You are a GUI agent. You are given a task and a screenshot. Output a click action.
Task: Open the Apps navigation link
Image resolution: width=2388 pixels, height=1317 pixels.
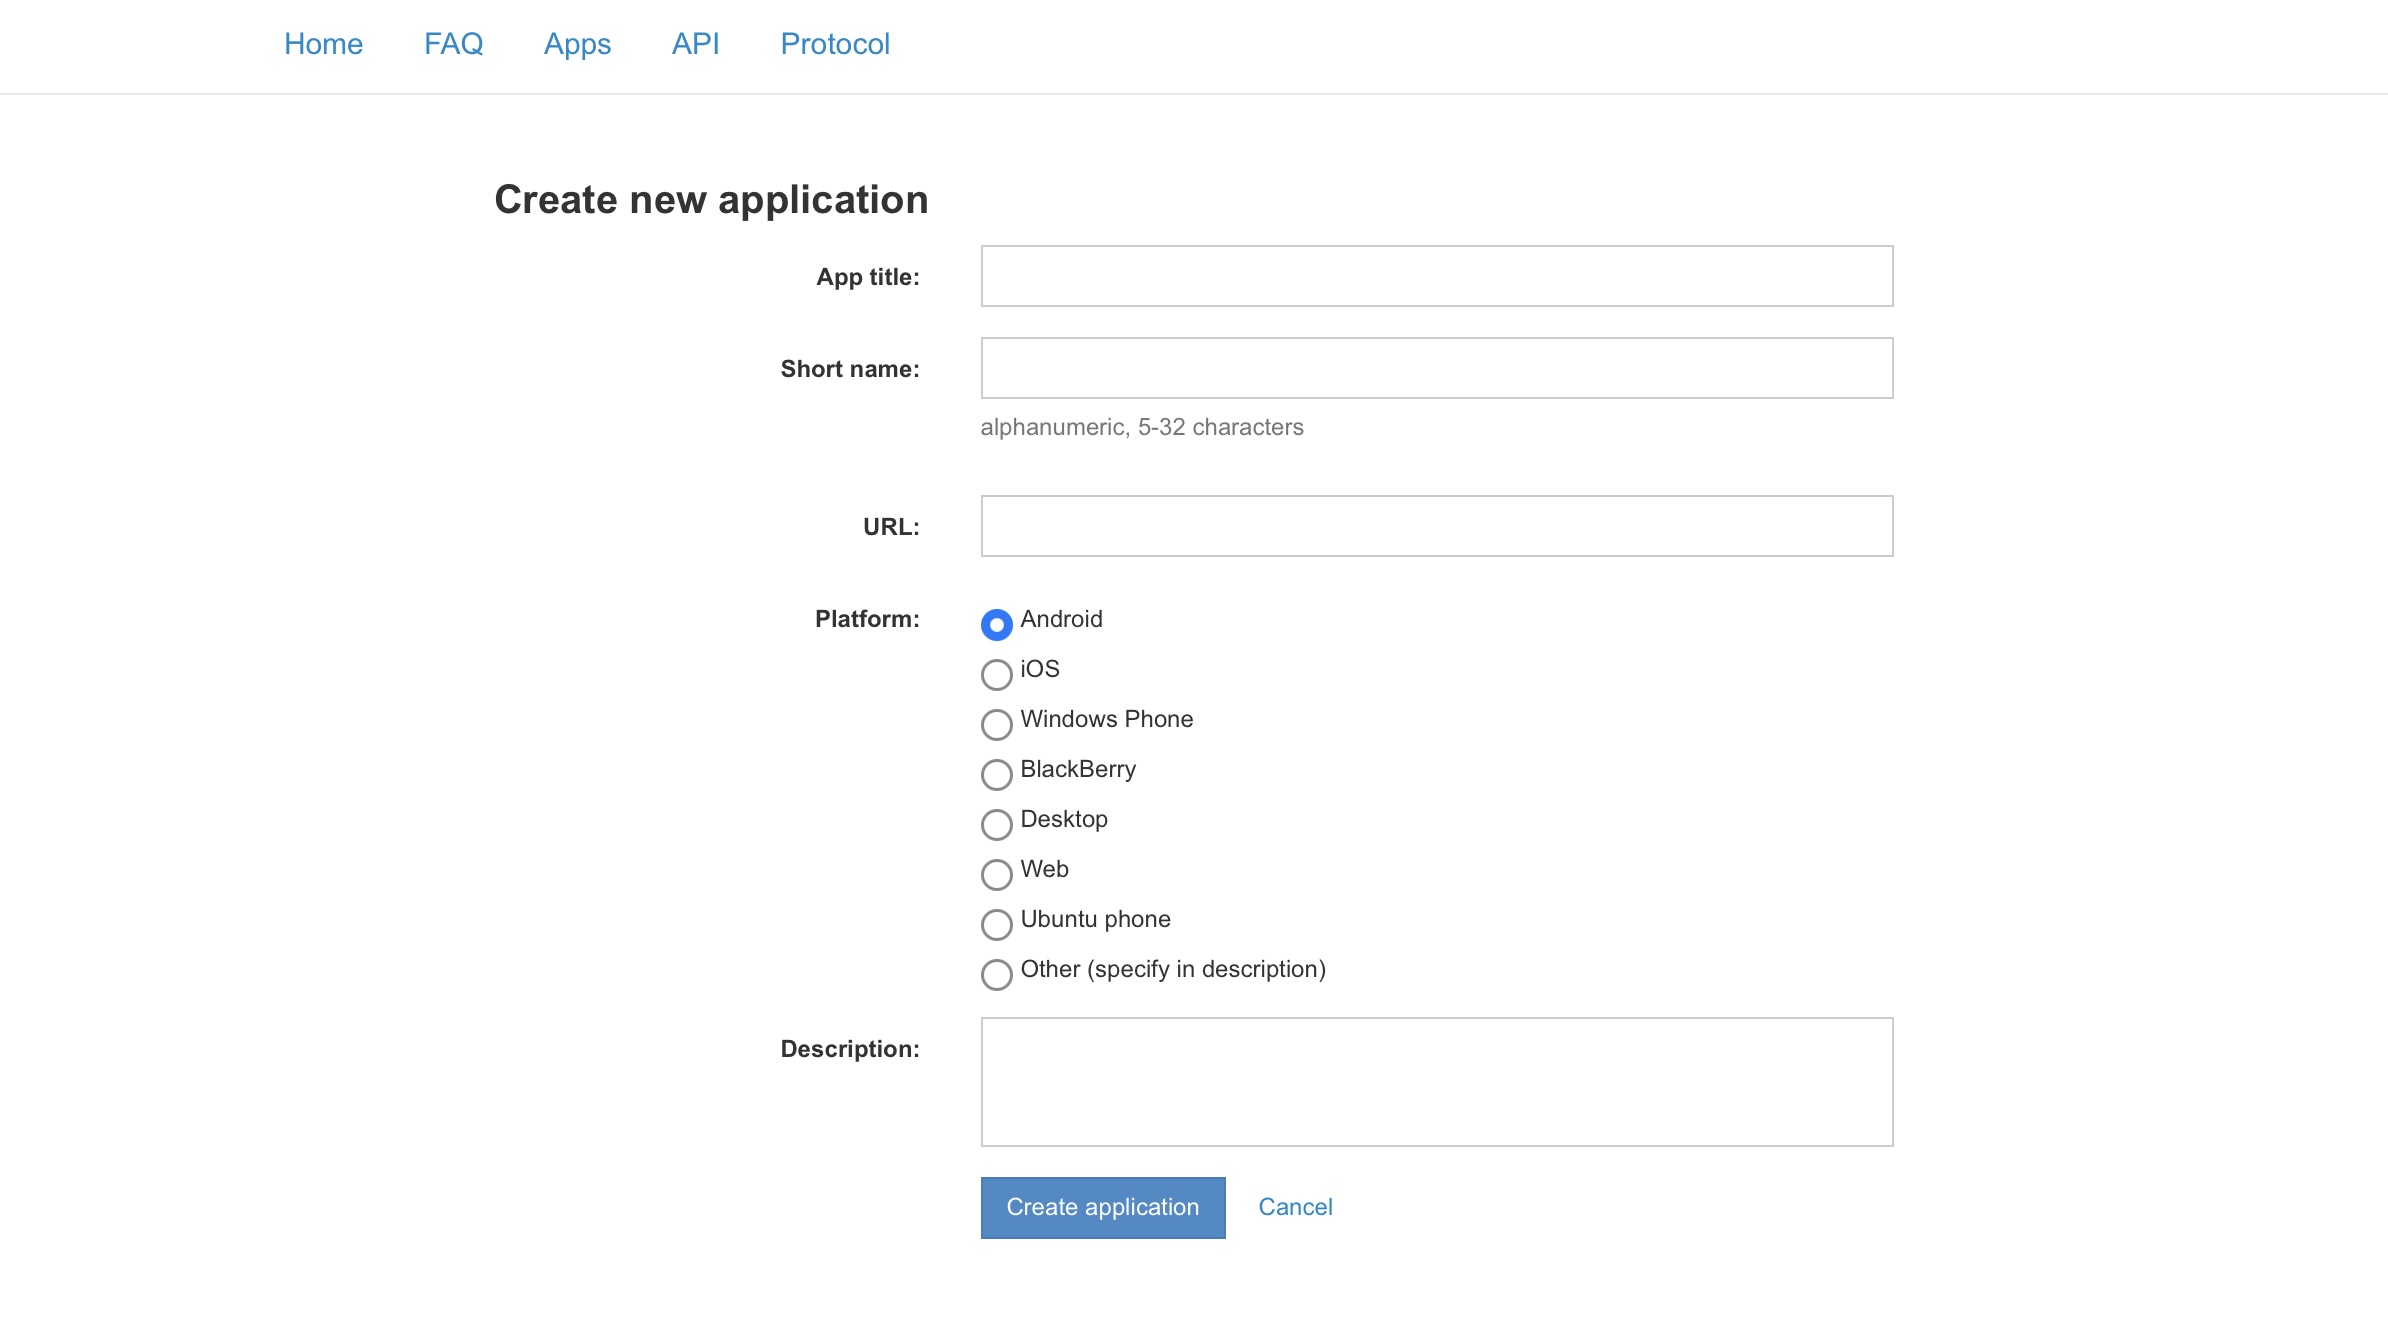click(x=577, y=44)
